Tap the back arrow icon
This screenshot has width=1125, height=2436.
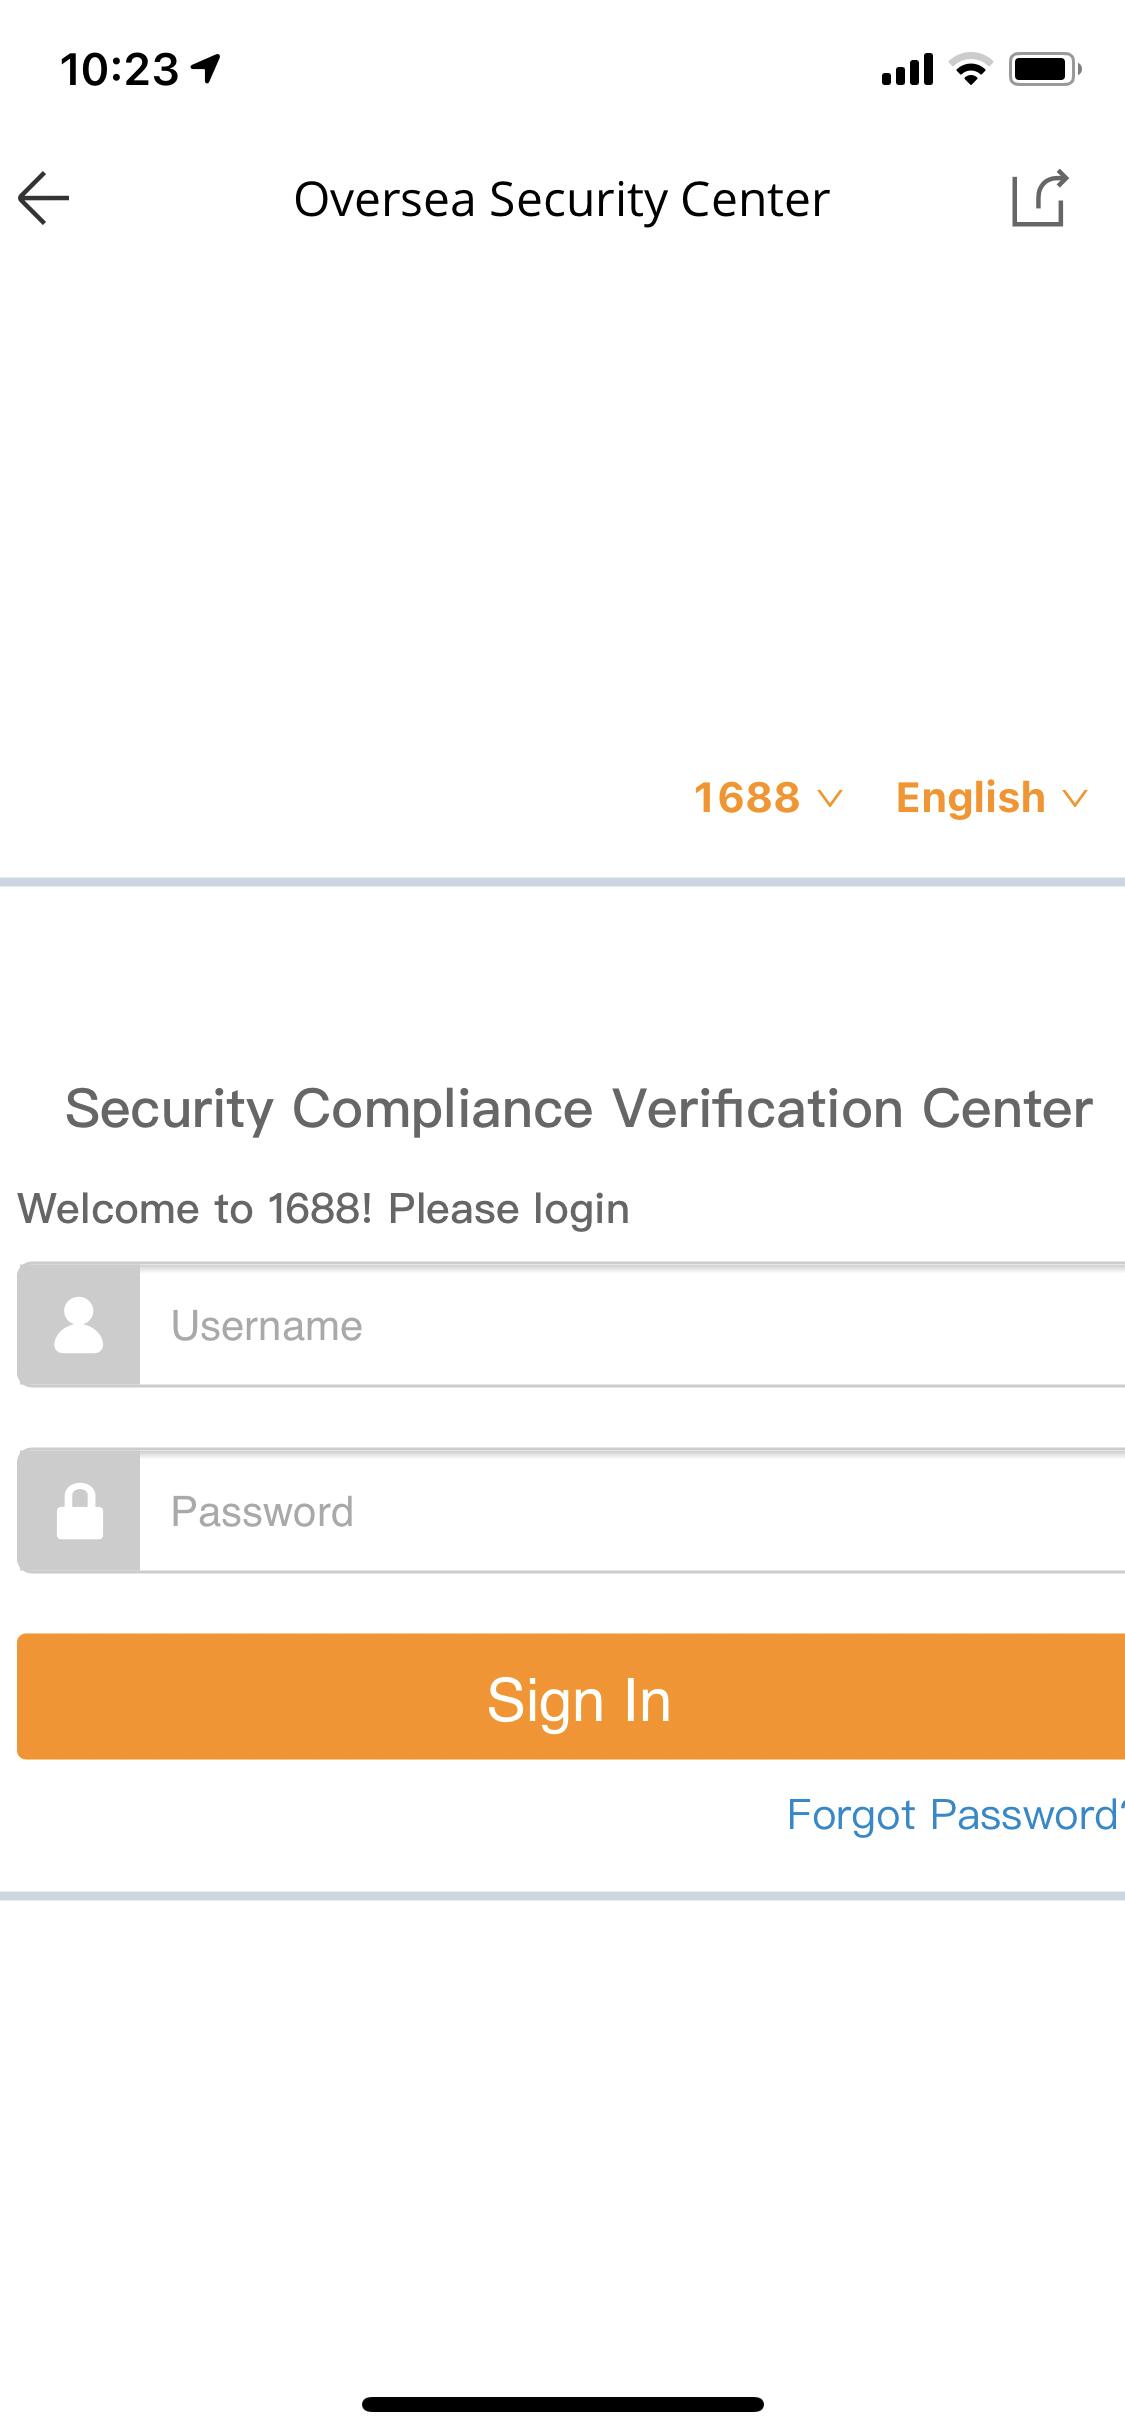click(44, 198)
